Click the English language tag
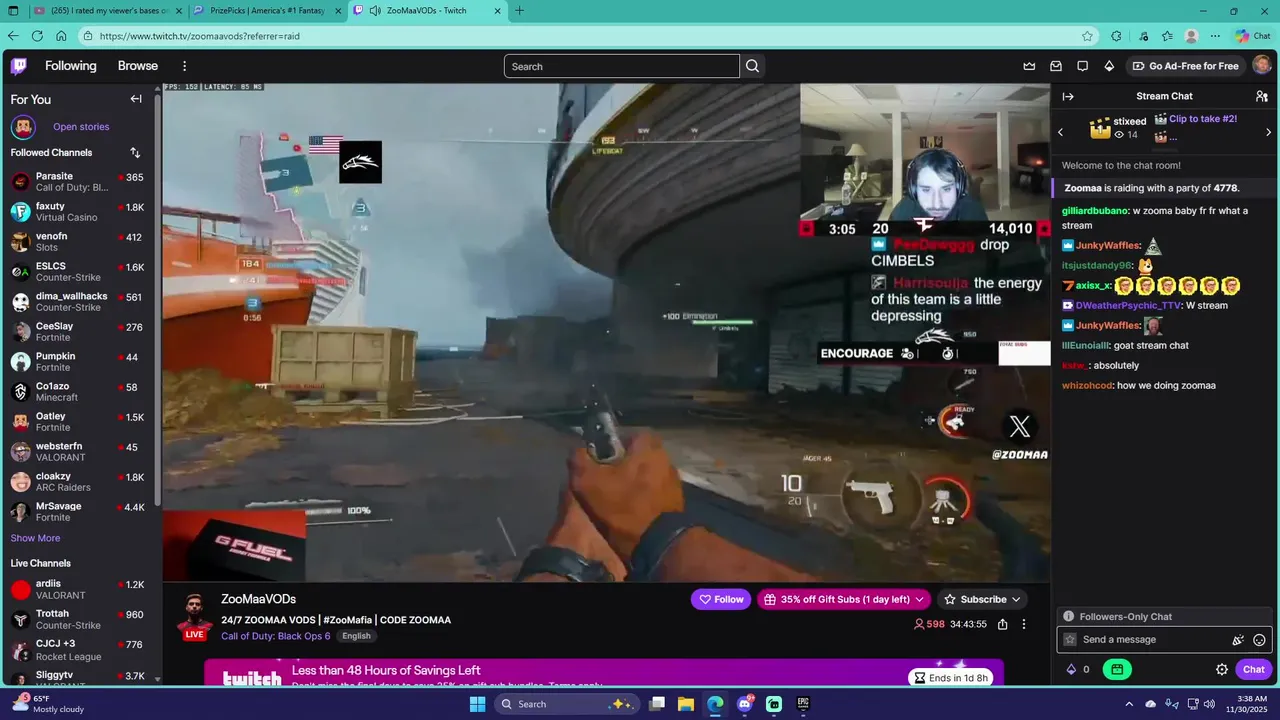The image size is (1280, 720). [x=356, y=636]
